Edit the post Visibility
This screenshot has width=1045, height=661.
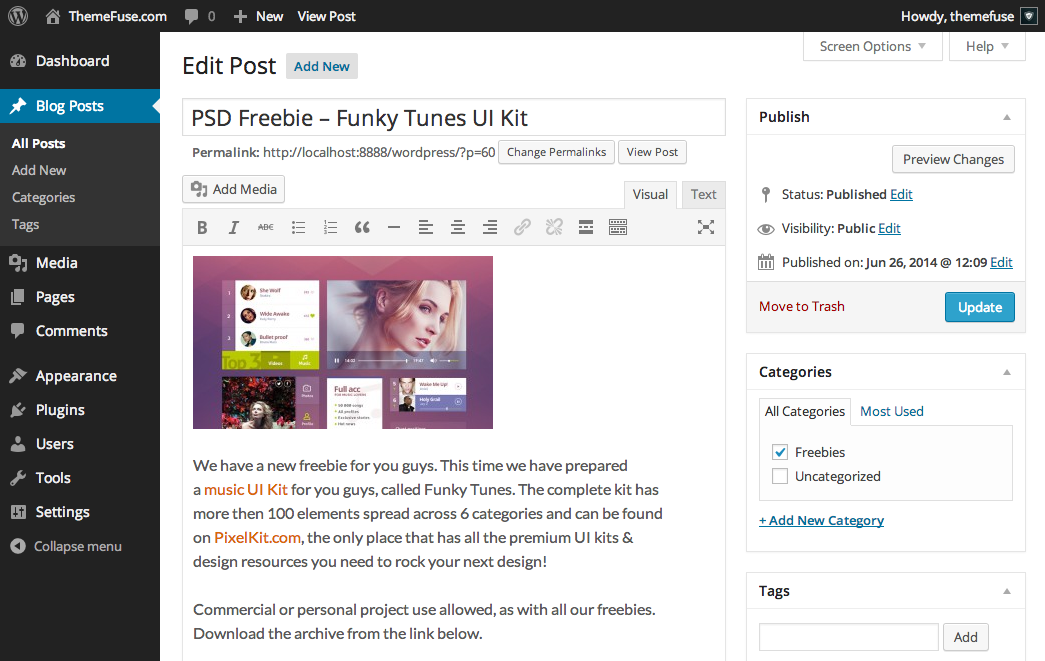(x=889, y=228)
